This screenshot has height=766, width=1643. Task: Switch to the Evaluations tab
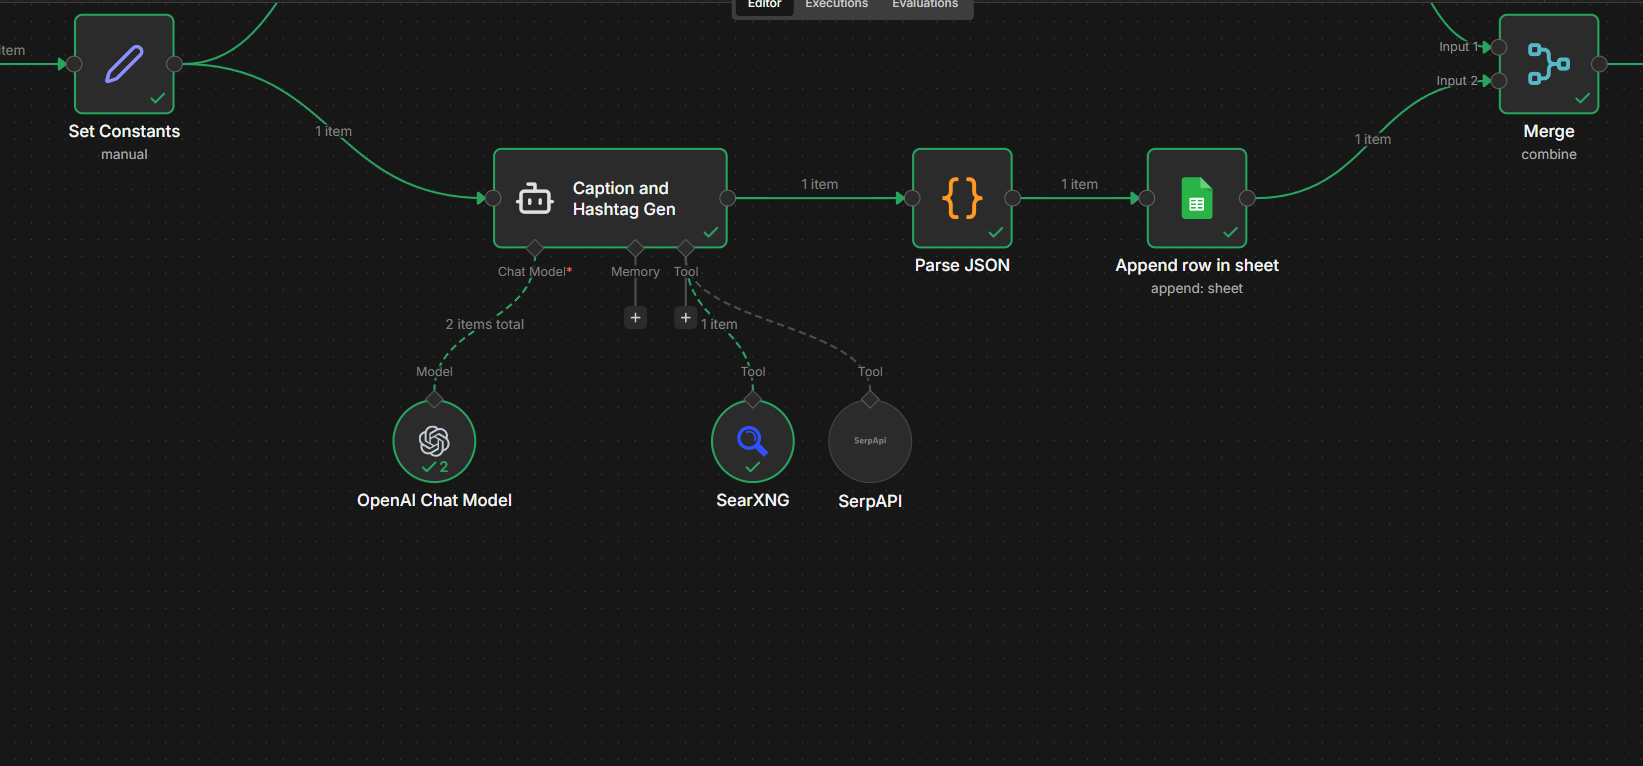924,5
